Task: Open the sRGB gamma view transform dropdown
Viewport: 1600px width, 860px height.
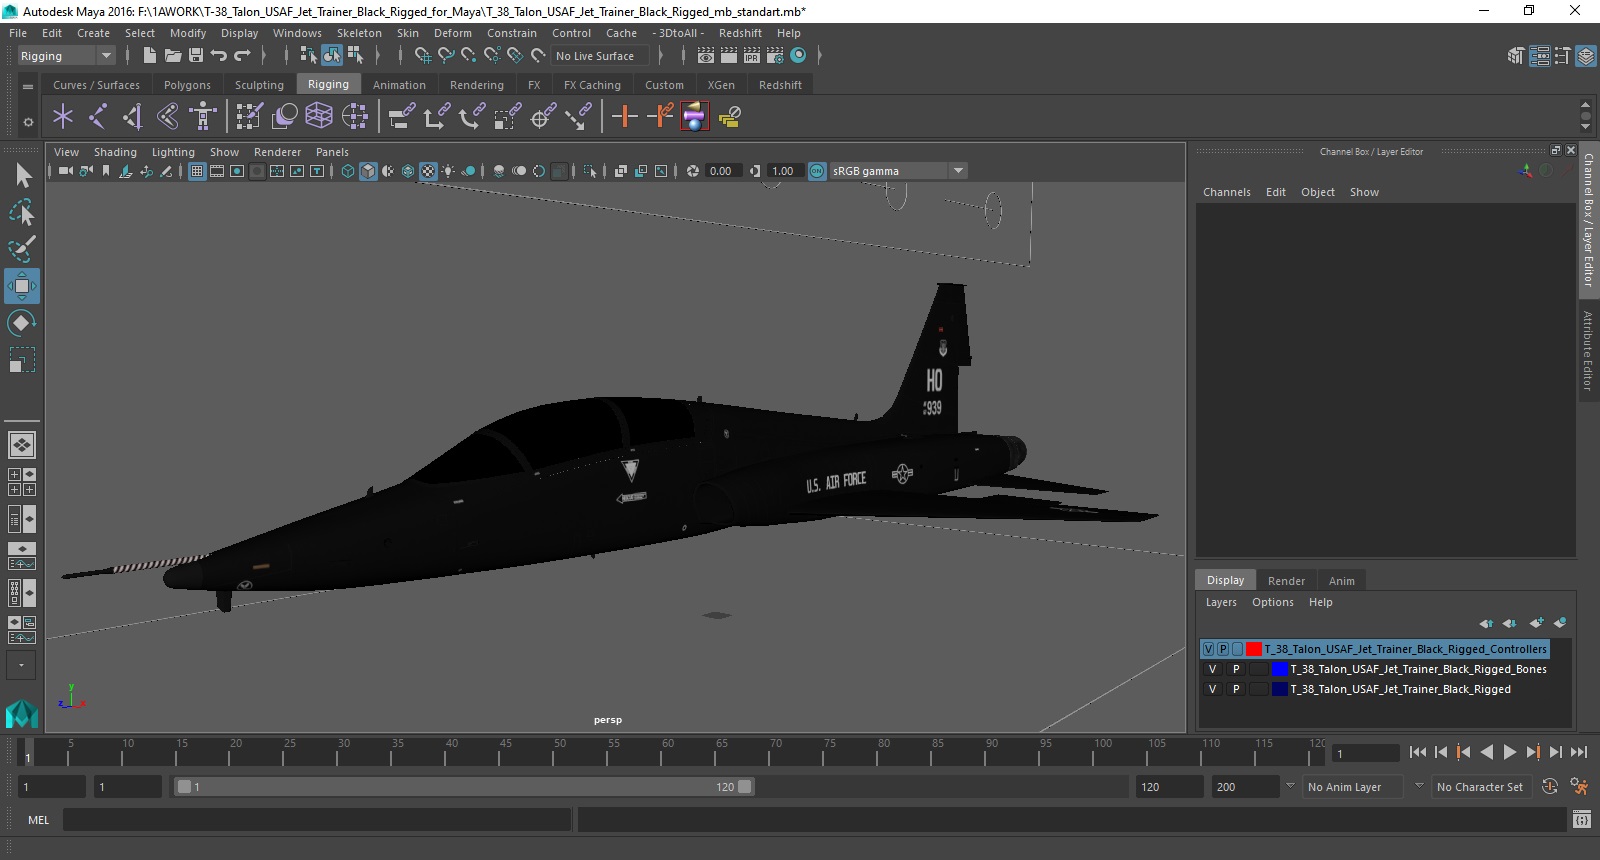Action: tap(898, 171)
